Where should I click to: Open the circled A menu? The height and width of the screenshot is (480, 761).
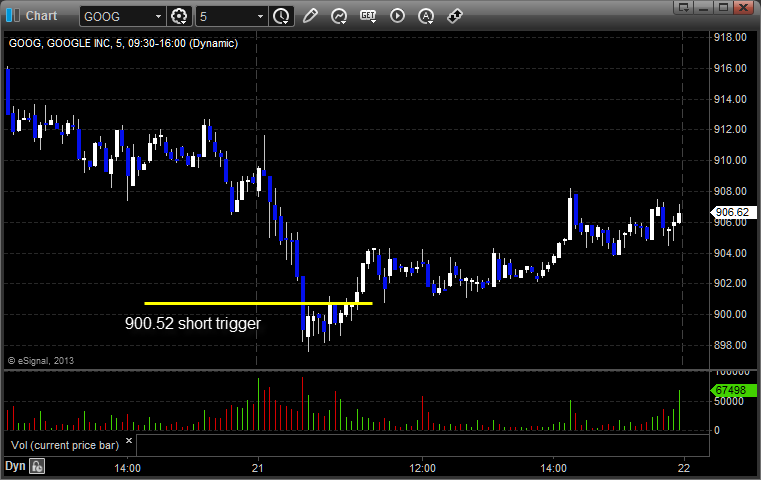coord(426,16)
